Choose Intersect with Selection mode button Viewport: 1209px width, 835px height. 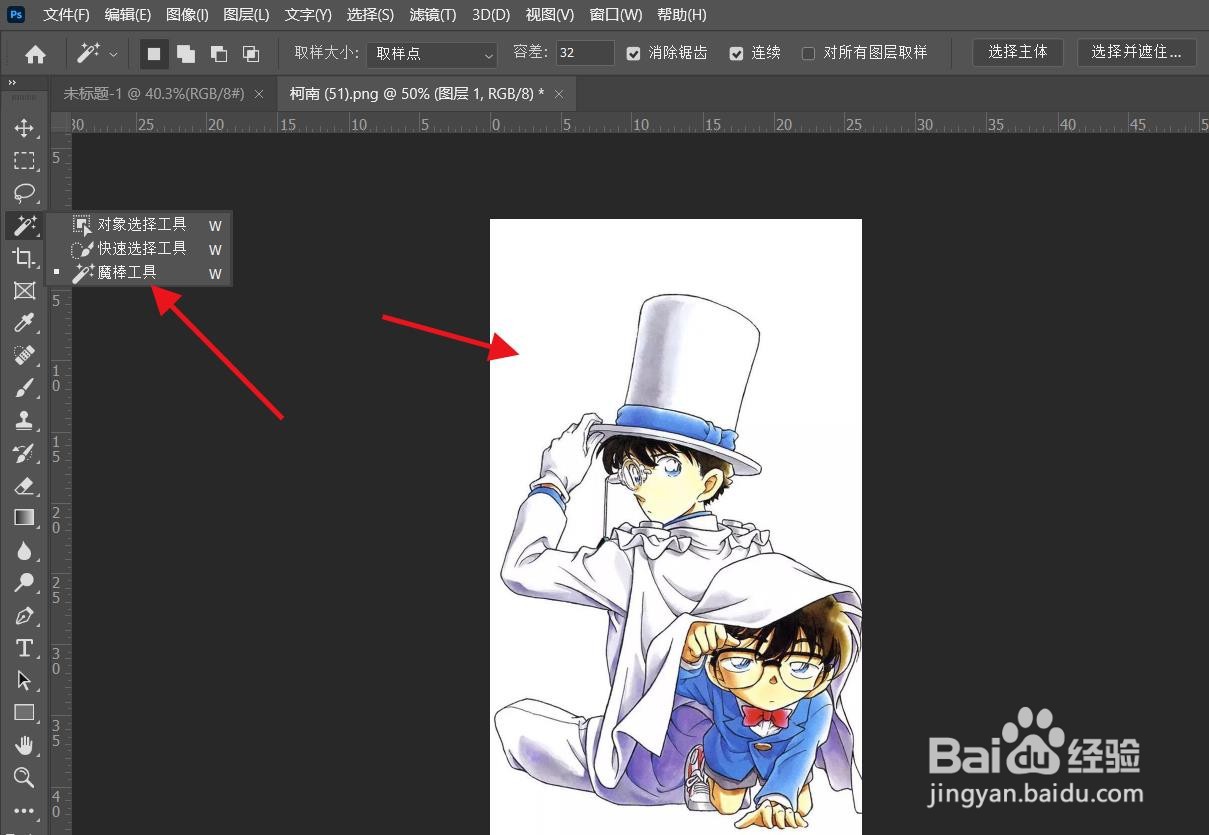251,54
